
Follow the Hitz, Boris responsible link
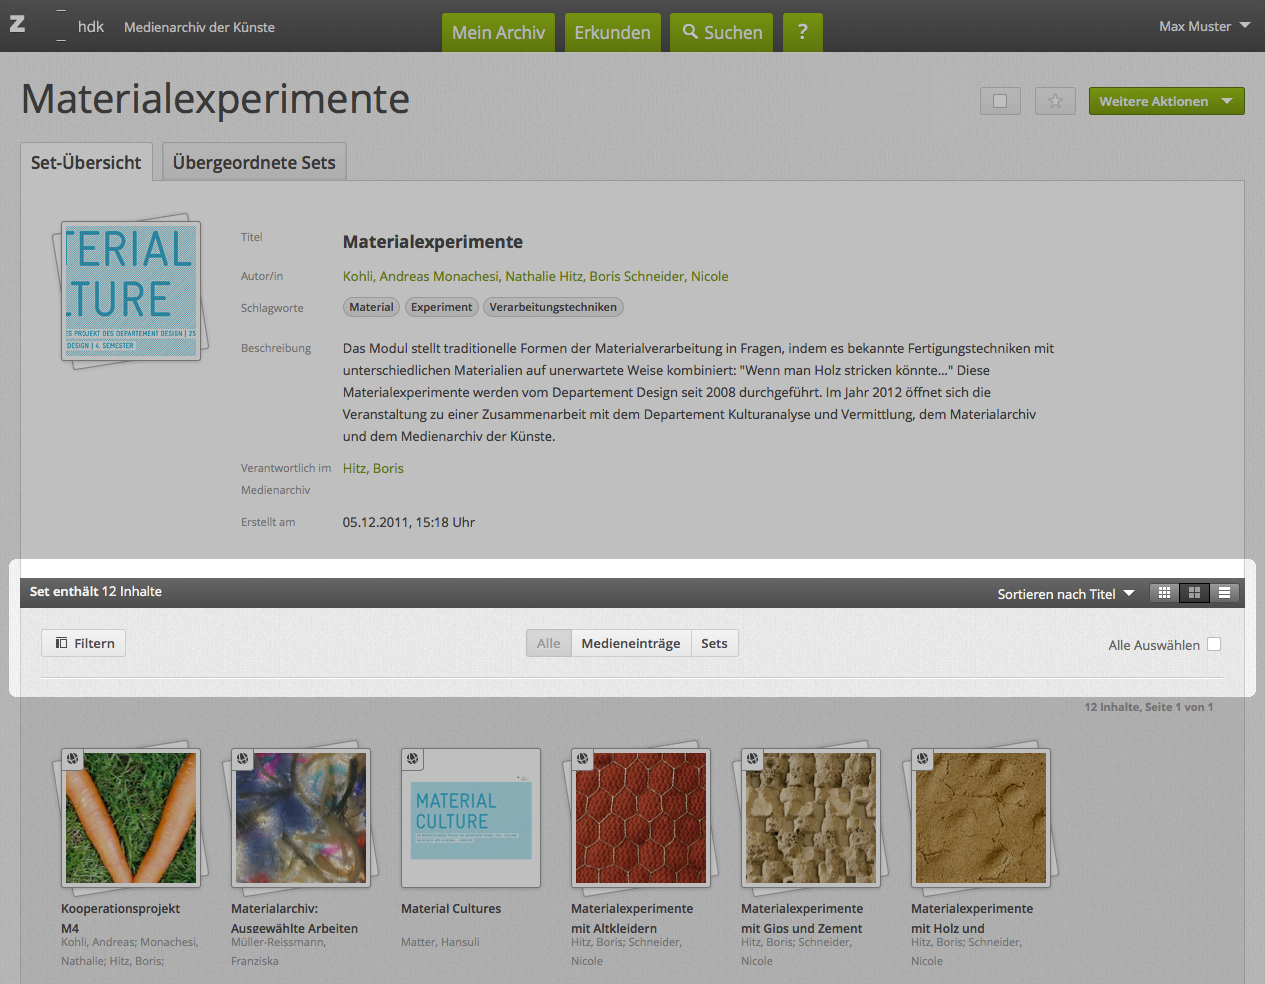click(373, 468)
